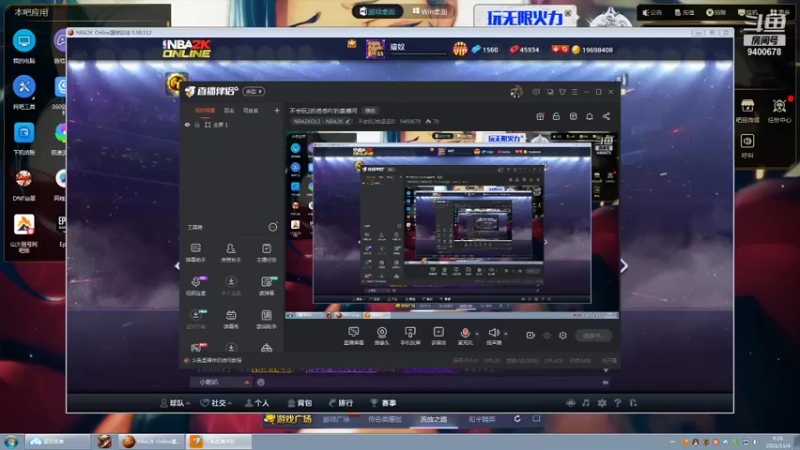Open the notification bell icon
Image resolution: width=800 pixels, height=450 pixels.
589,116
